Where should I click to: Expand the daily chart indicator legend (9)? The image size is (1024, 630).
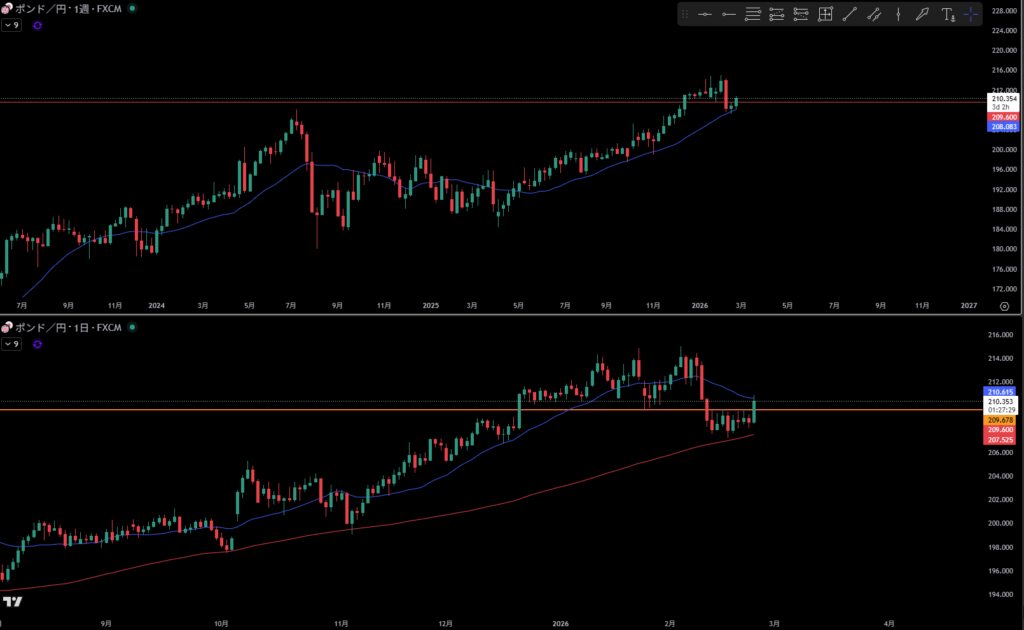(12, 344)
